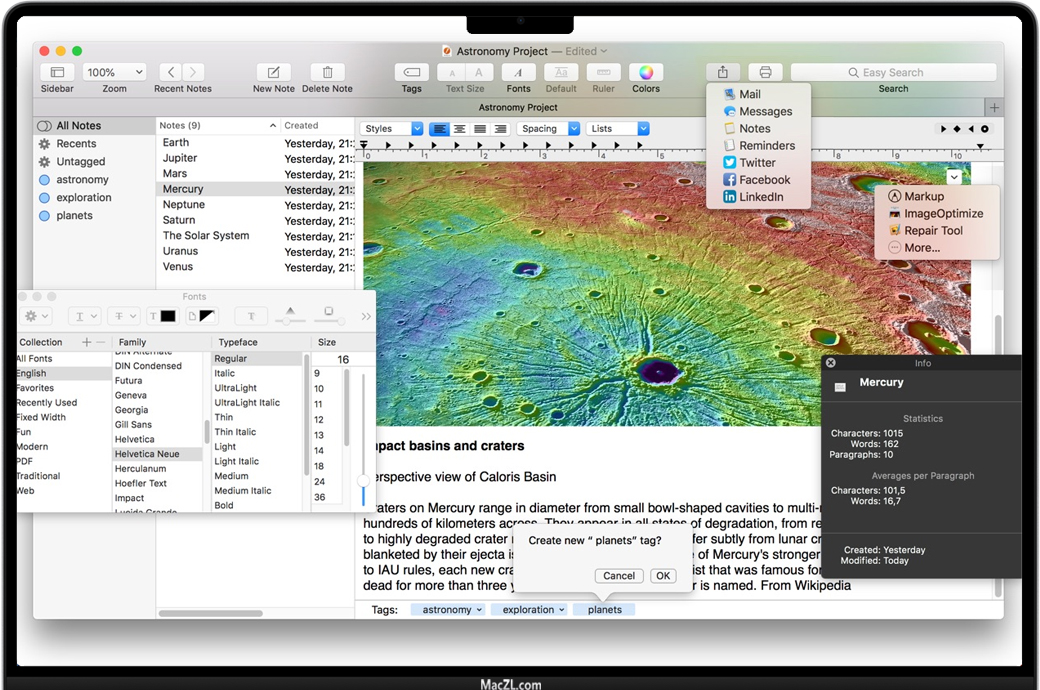Choose Twitter from the share menu
Viewport: 1040px width, 690px height.
click(x=757, y=163)
